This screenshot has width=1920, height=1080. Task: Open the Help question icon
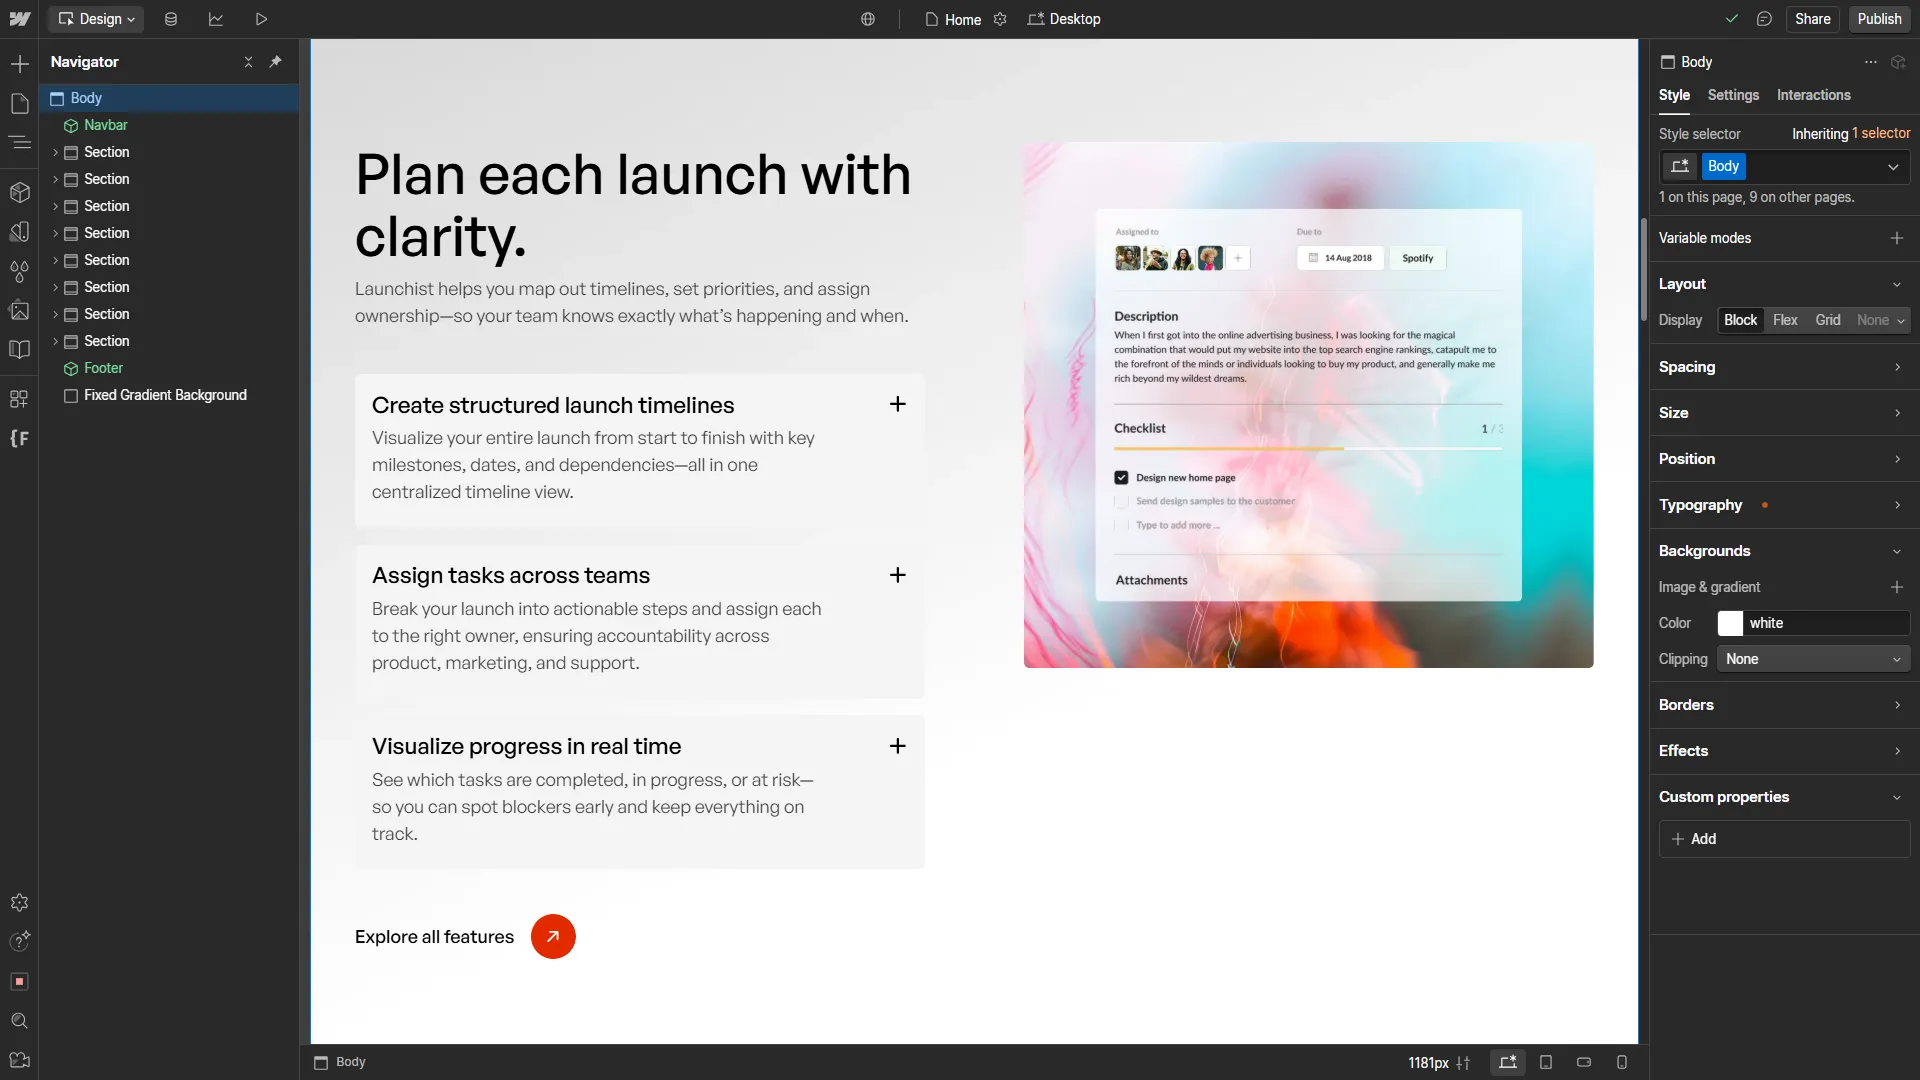point(19,941)
